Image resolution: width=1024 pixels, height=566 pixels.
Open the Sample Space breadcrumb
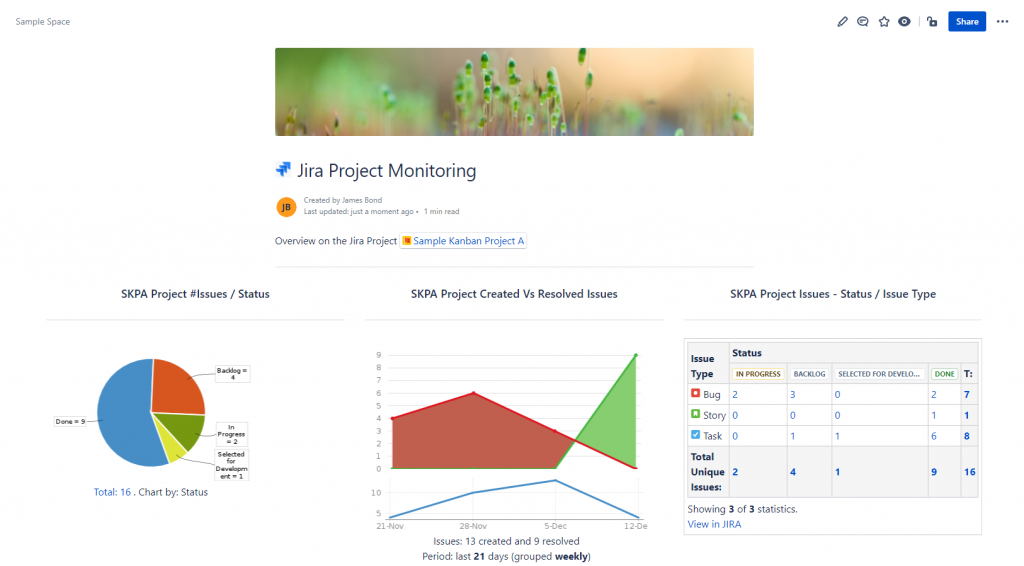[42, 22]
